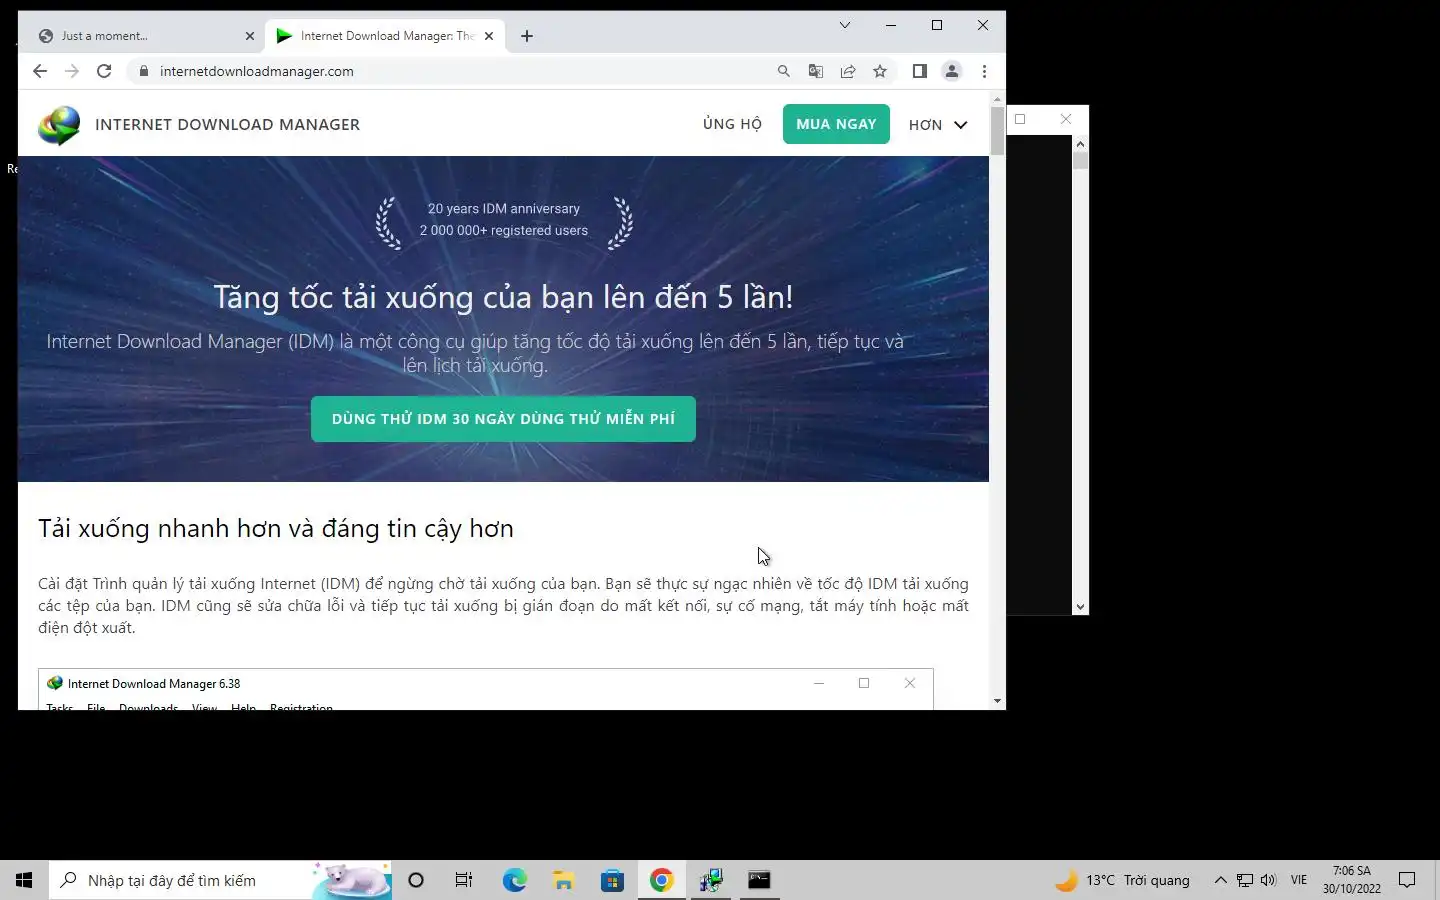
Task: Open the Windows Start menu
Action: pos(24,880)
